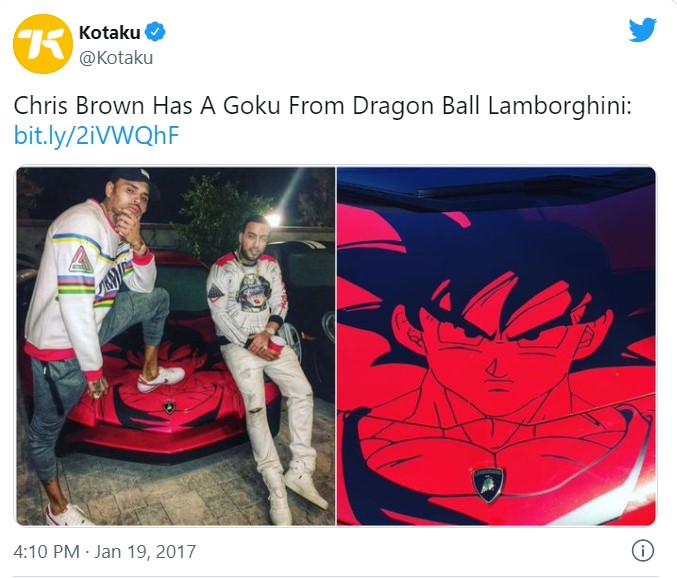Open the left photo of two men

click(176, 346)
